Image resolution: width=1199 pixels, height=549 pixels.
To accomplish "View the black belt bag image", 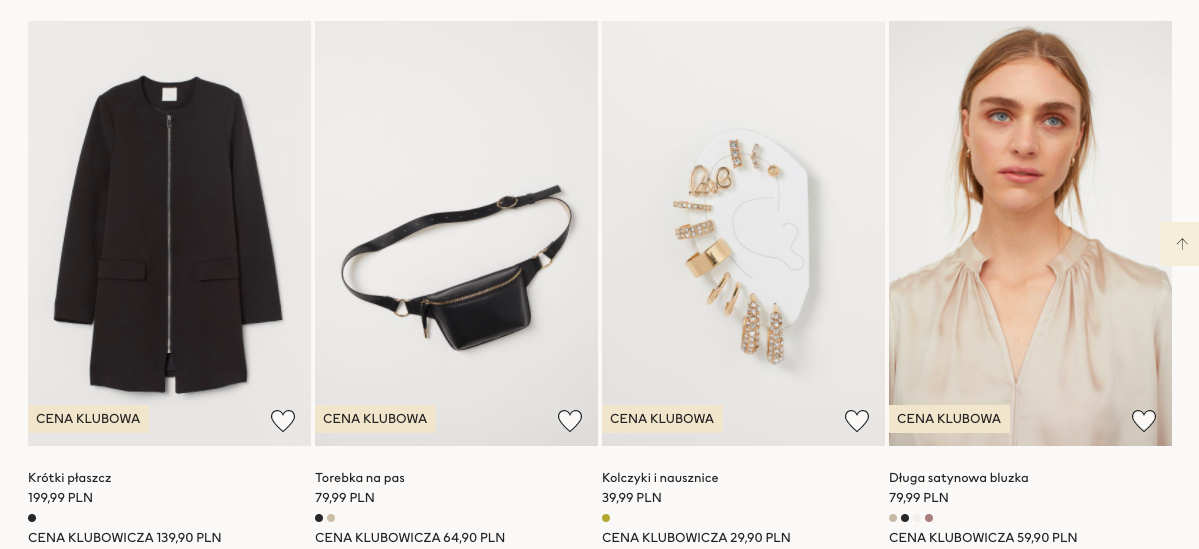I will coord(456,230).
